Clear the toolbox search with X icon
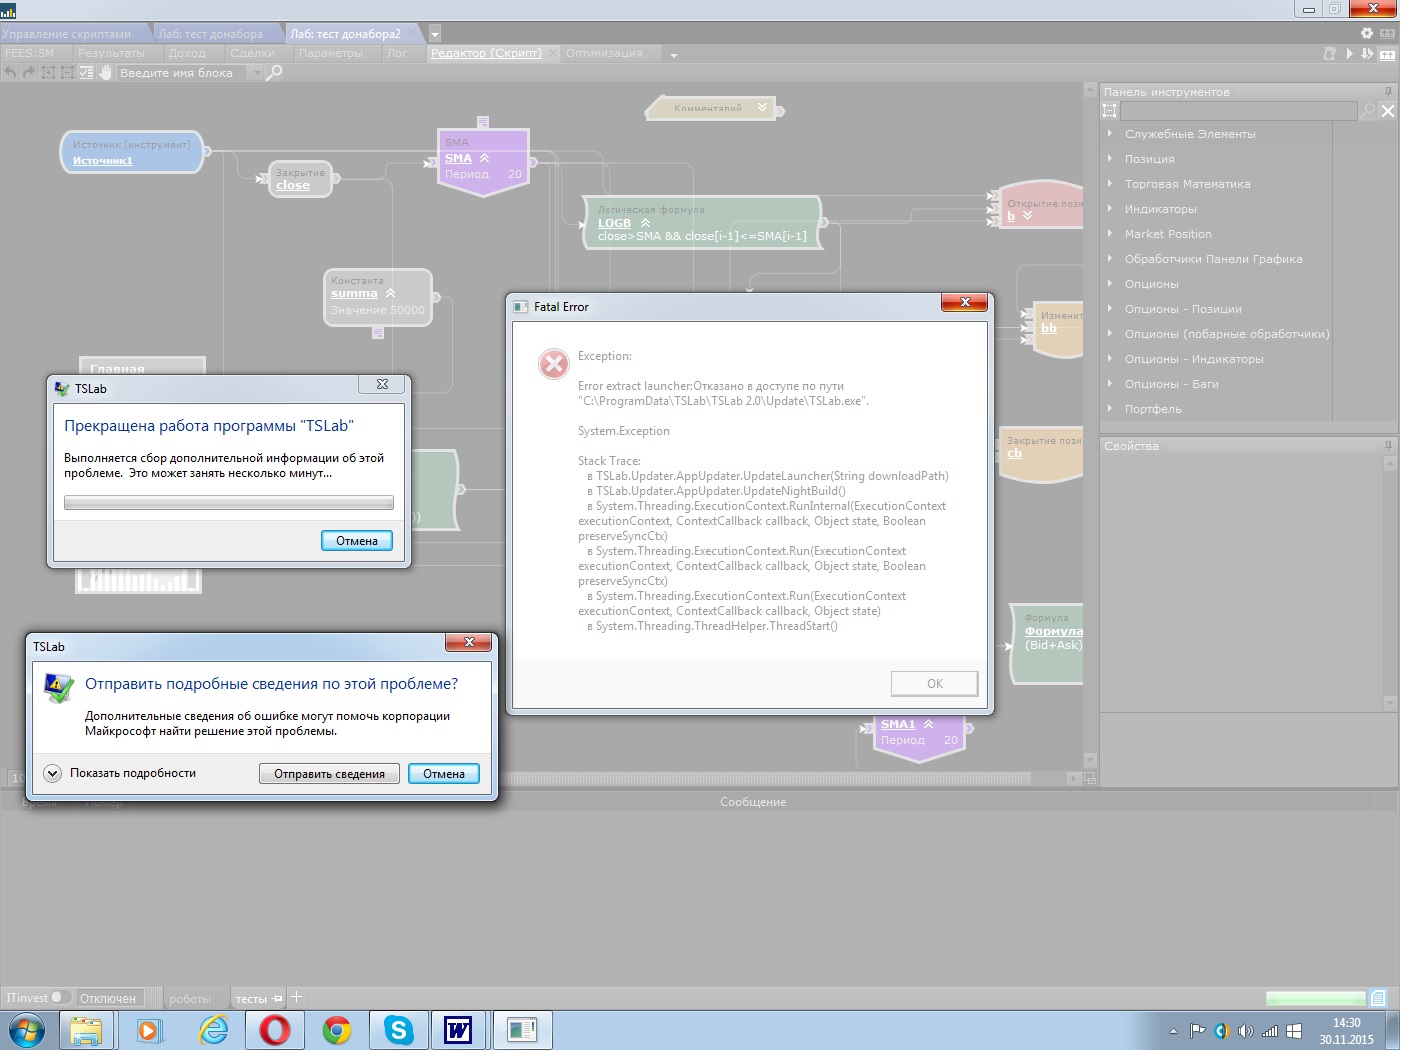This screenshot has width=1404, height=1050. (1388, 111)
